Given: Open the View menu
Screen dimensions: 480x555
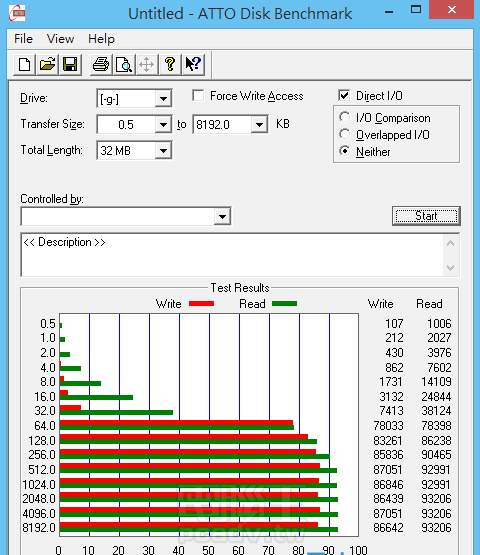Looking at the screenshot, I should [x=61, y=39].
